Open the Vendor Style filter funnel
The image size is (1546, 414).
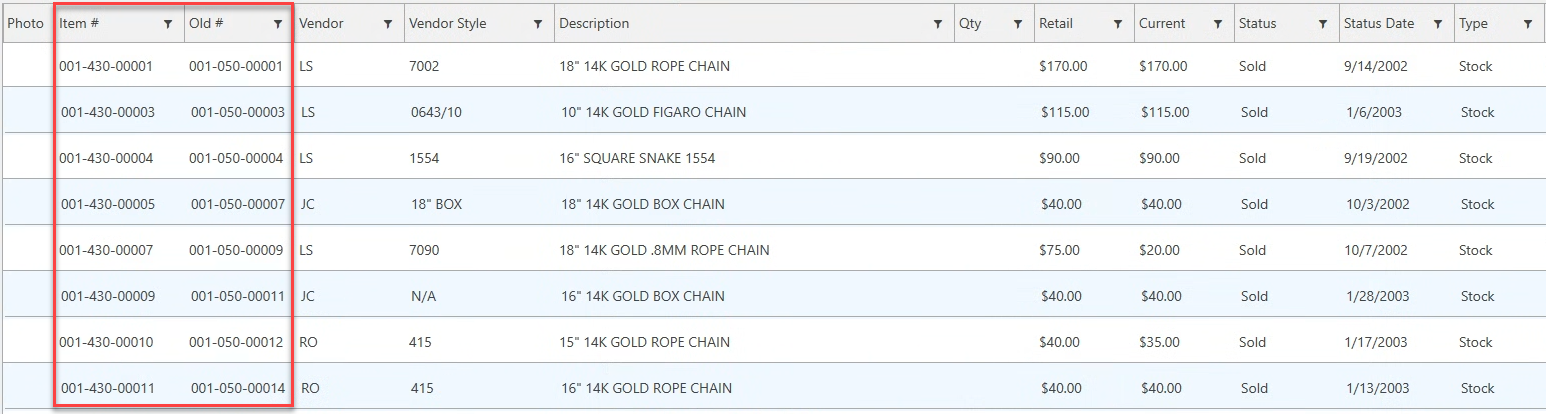coord(538,24)
